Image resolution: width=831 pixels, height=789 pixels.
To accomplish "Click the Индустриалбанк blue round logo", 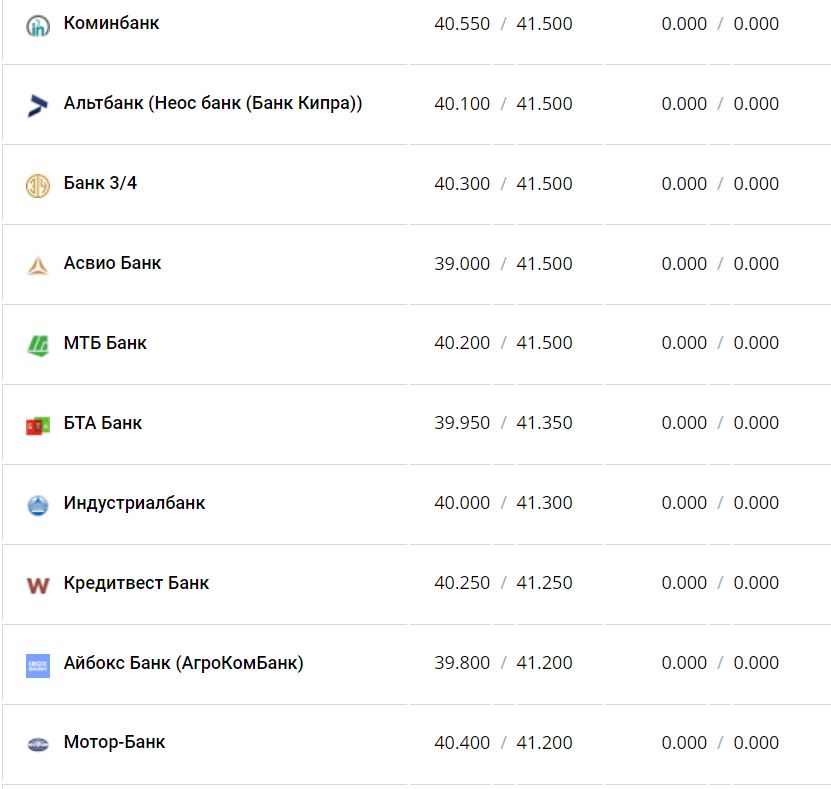I will point(38,505).
